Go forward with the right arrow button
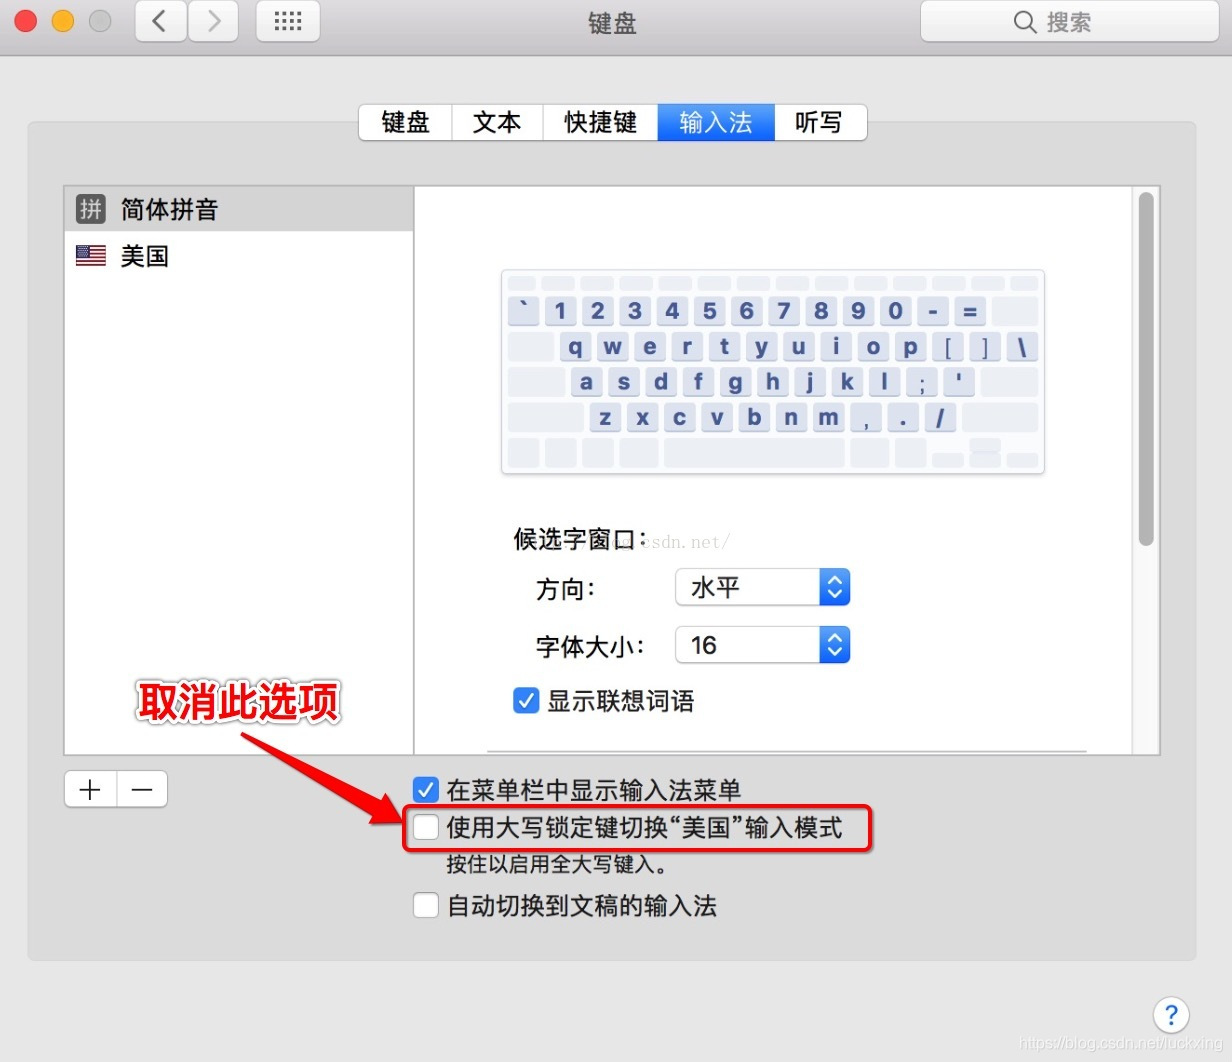 (213, 21)
